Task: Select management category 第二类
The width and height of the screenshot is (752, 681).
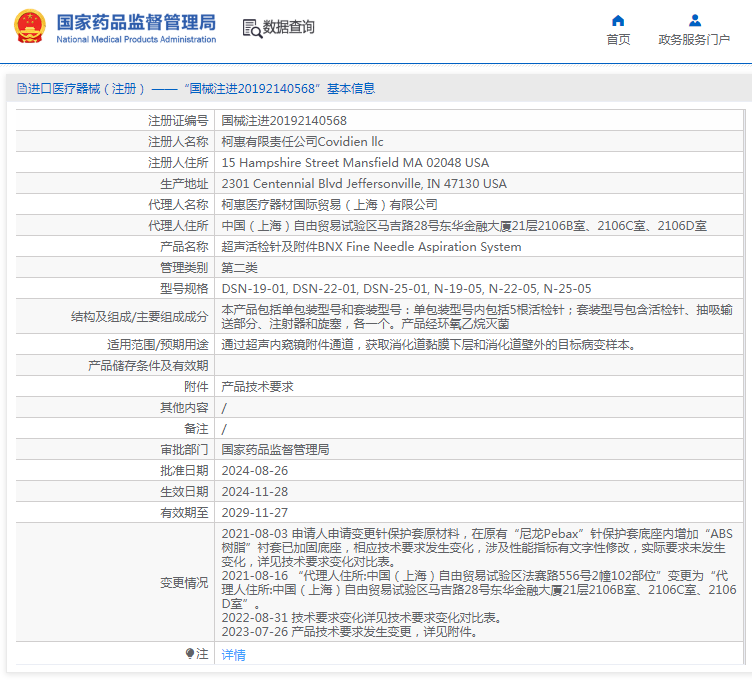Action: [x=239, y=268]
